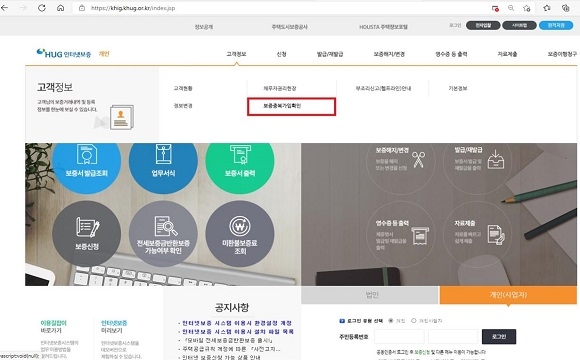Select the 개인 login type radio button
The width and height of the screenshot is (580, 360).
tap(391, 321)
